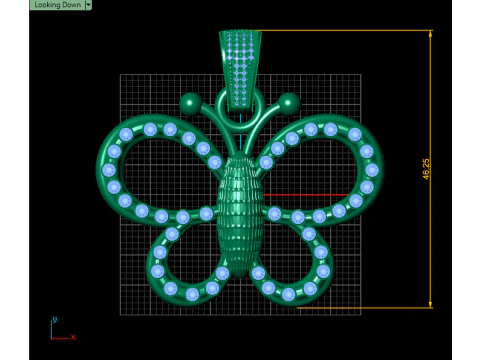
Task: Click the left antenna ball
Action: pyautogui.click(x=190, y=104)
